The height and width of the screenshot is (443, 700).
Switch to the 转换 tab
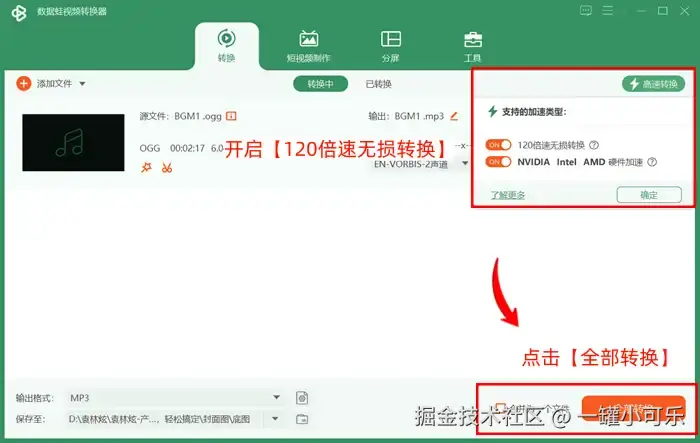tap(226, 46)
